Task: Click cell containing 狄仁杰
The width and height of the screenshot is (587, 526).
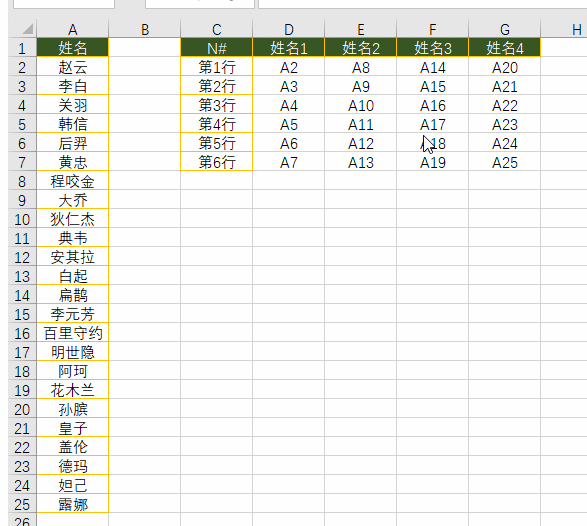Action: click(73, 219)
